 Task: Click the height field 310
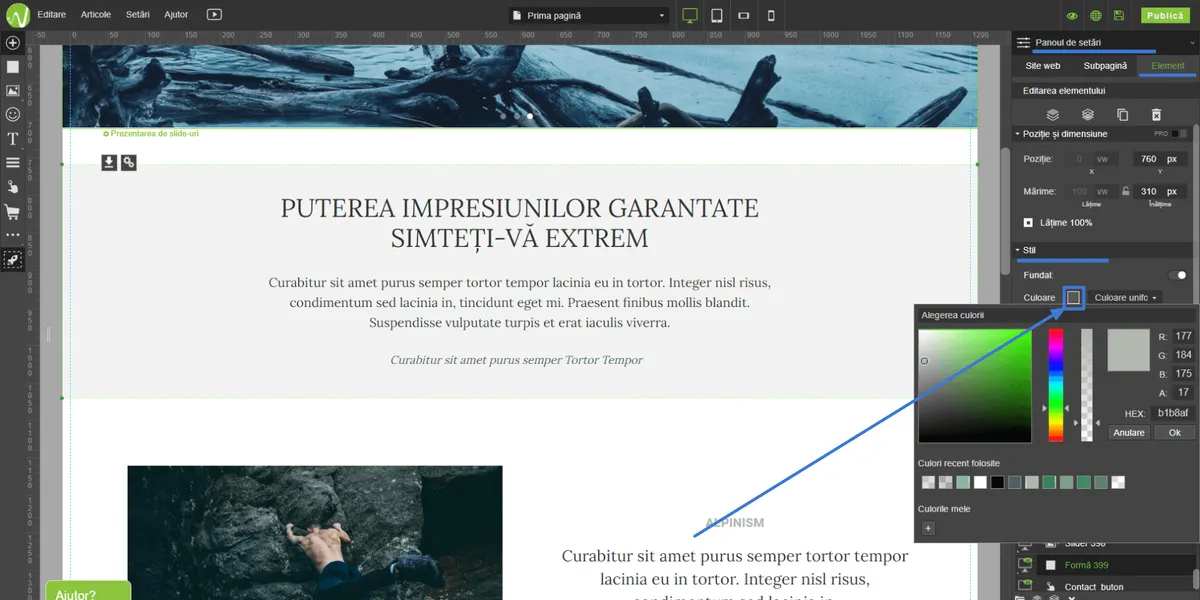click(1159, 191)
